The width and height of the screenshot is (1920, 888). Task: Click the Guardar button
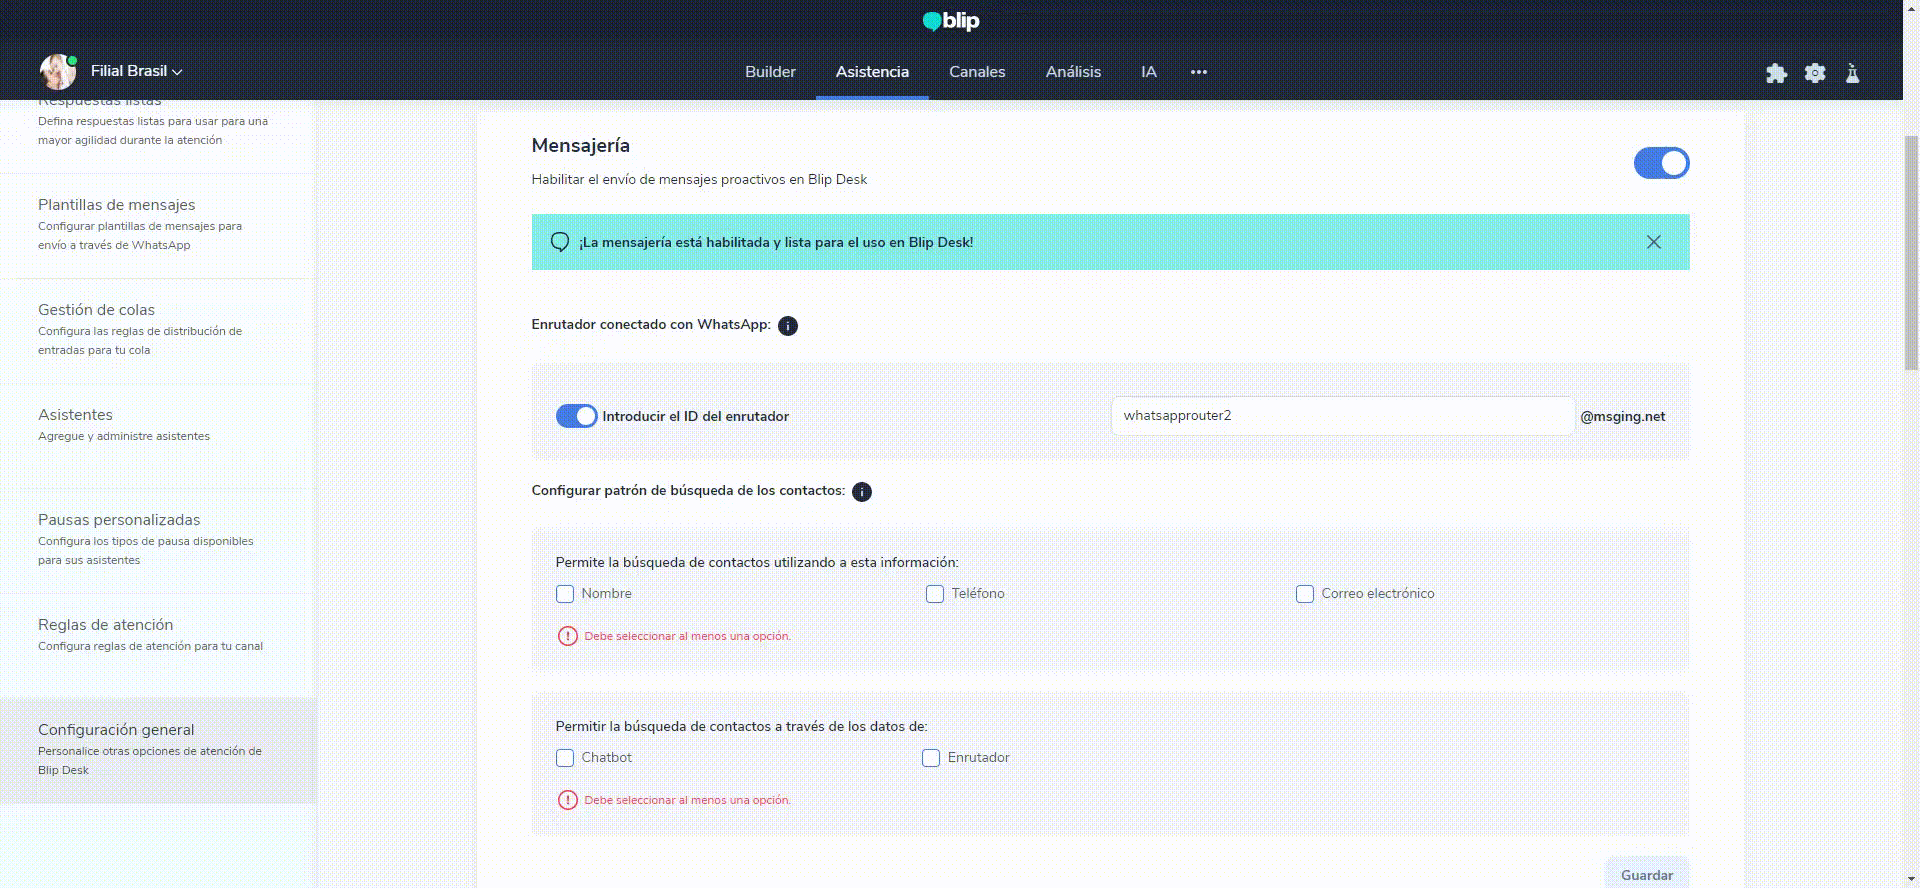pos(1647,874)
